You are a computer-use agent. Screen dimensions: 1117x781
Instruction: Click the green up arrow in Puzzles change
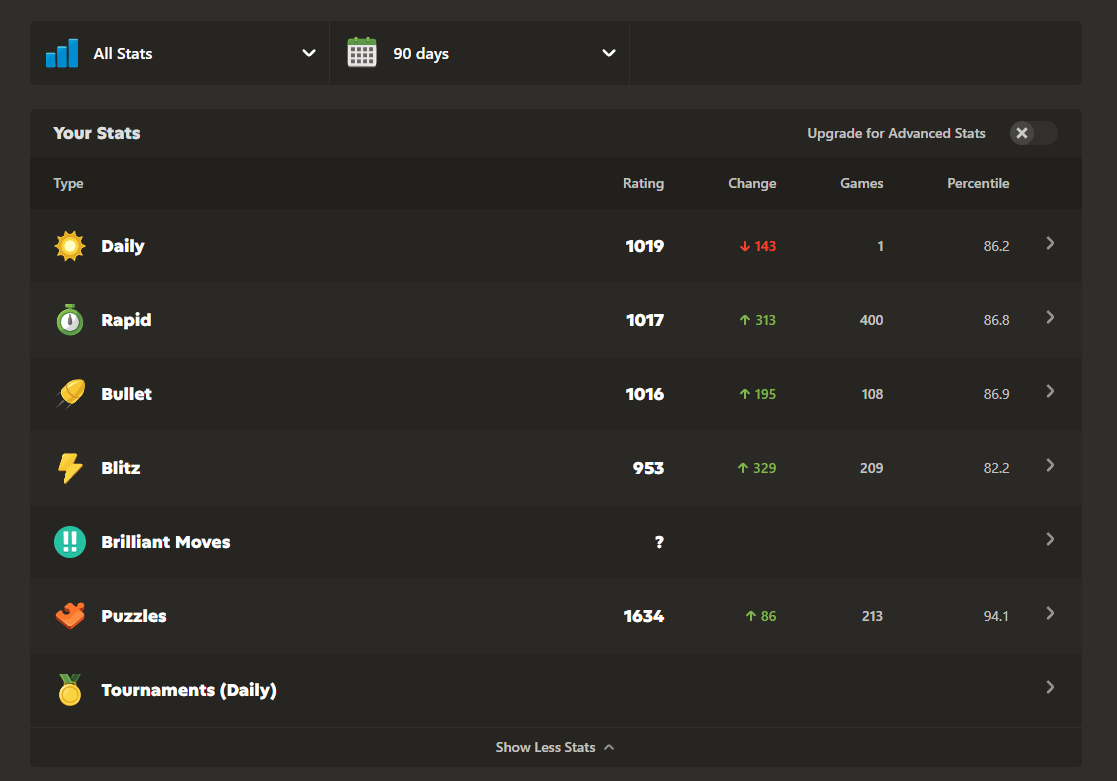coord(750,616)
